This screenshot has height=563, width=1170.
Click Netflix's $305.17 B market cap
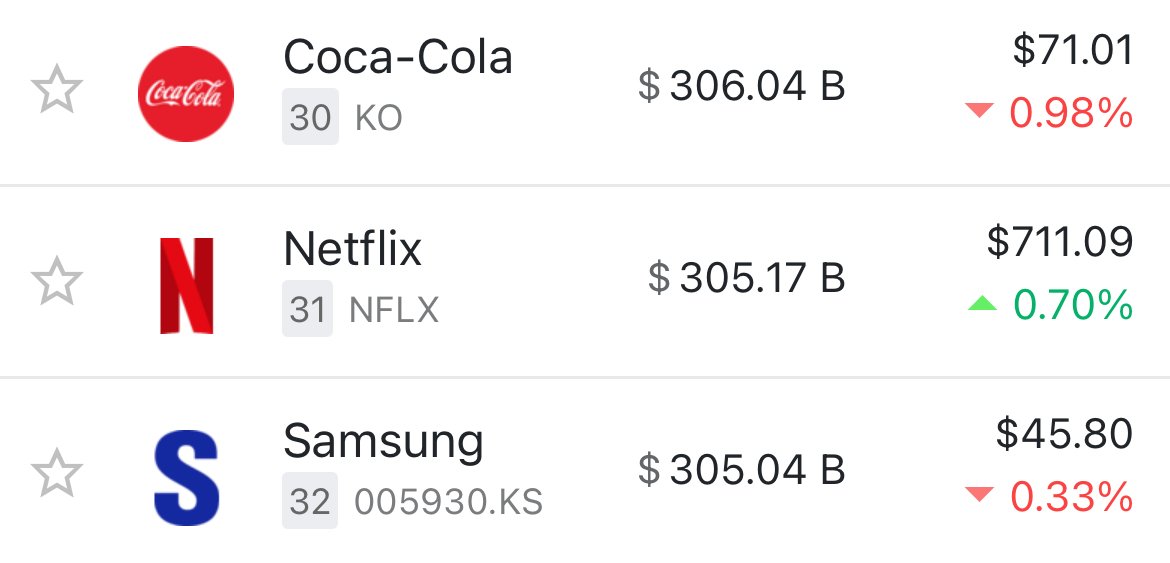tap(747, 278)
